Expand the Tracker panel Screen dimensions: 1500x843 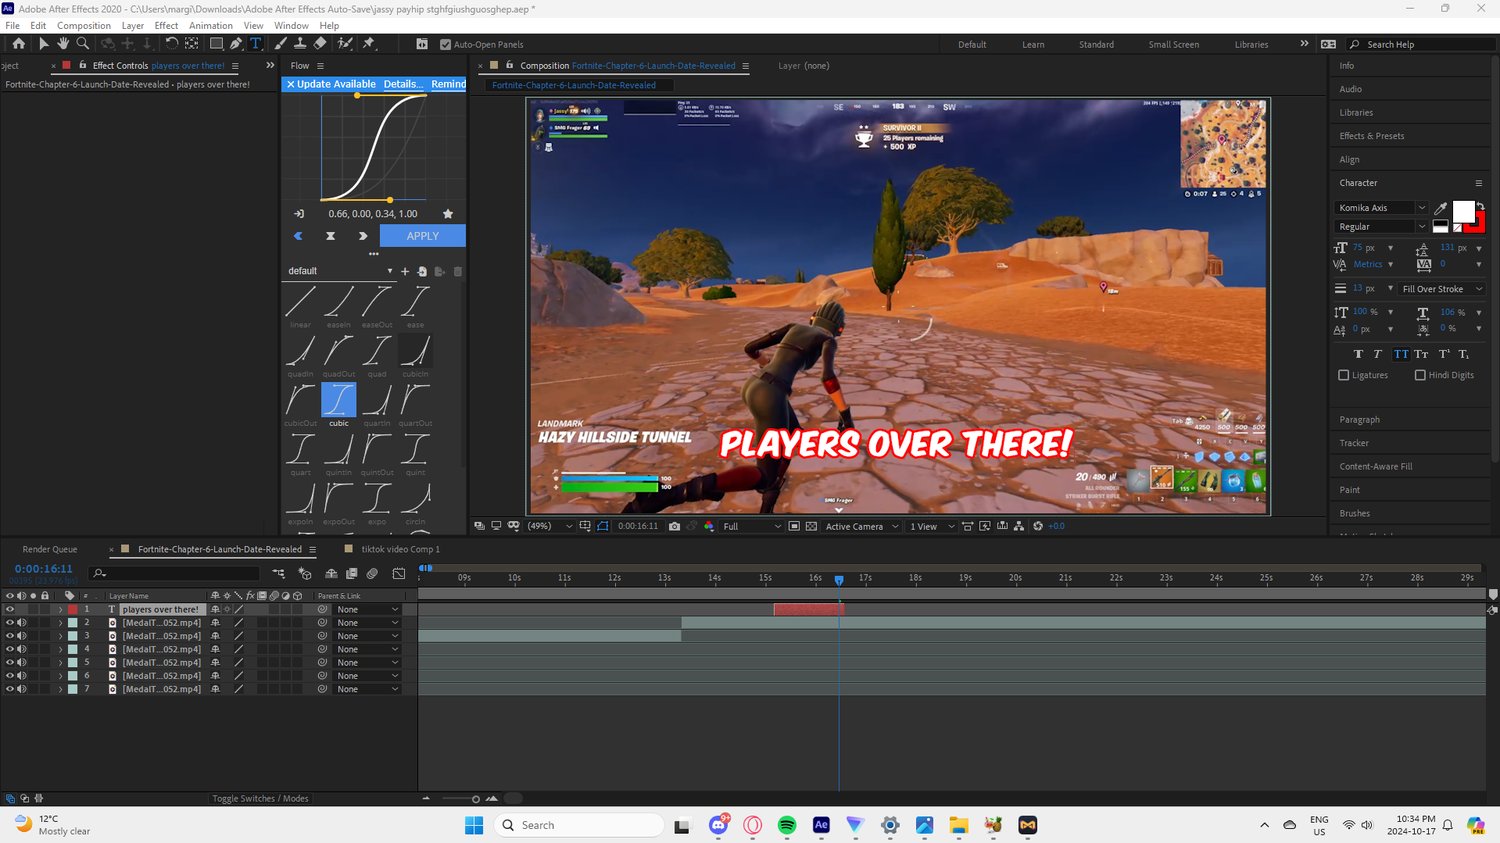click(x=1354, y=443)
